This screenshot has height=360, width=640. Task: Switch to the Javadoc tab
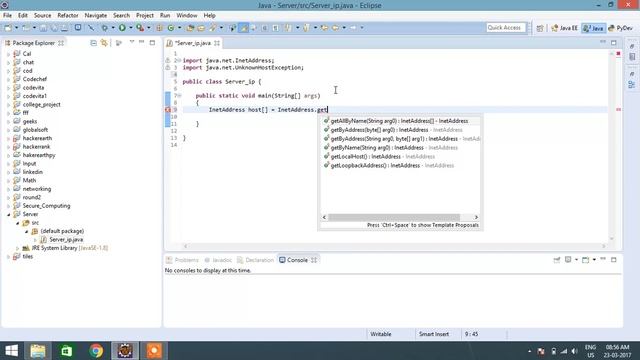[218, 260]
